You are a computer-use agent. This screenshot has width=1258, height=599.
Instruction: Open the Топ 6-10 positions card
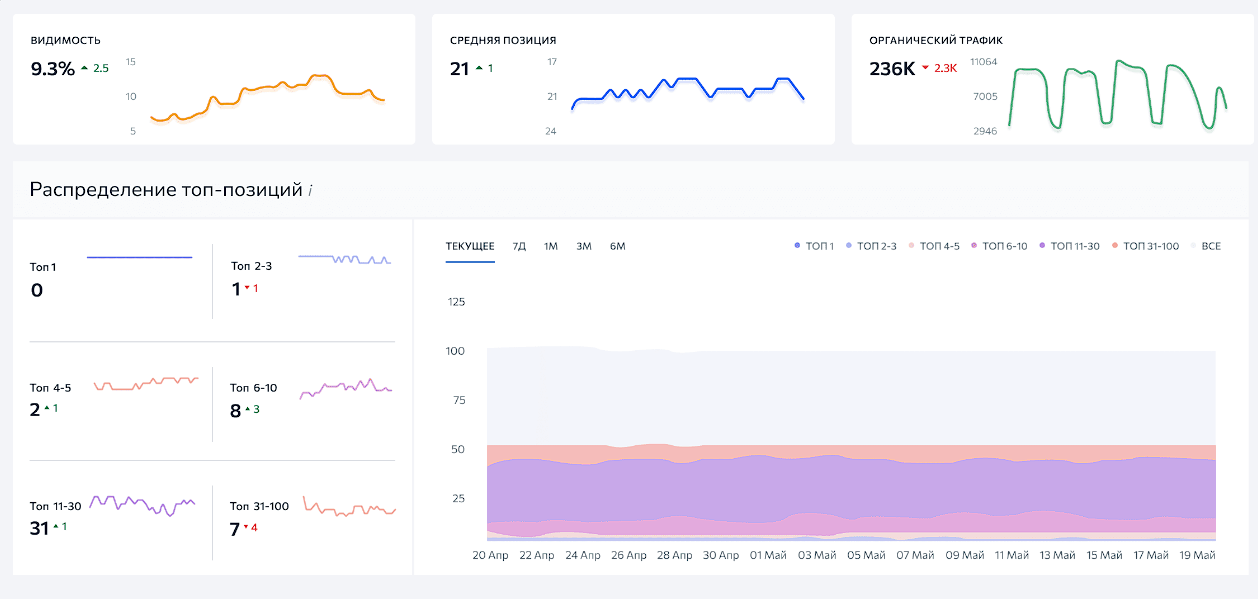tap(310, 398)
